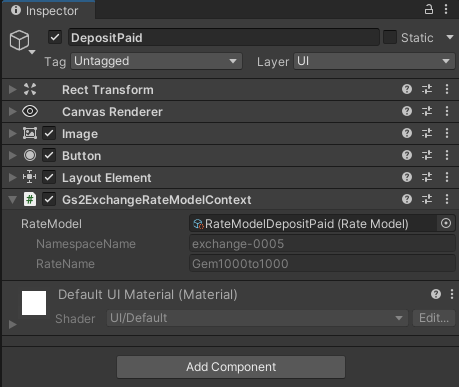This screenshot has width=459, height=387.
Task: Open the Layout Element more options menu
Action: click(x=447, y=177)
